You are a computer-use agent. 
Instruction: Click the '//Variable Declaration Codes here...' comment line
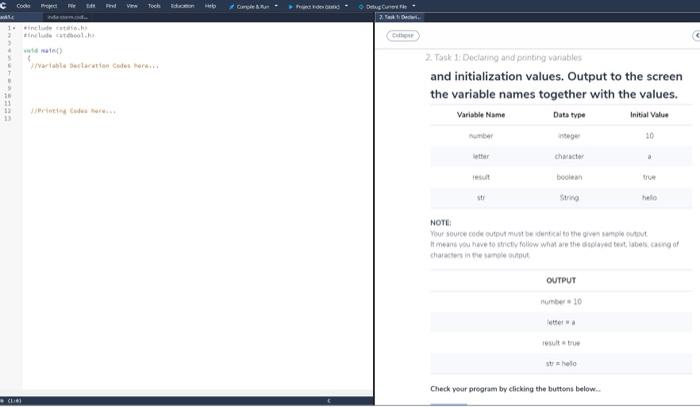point(94,66)
